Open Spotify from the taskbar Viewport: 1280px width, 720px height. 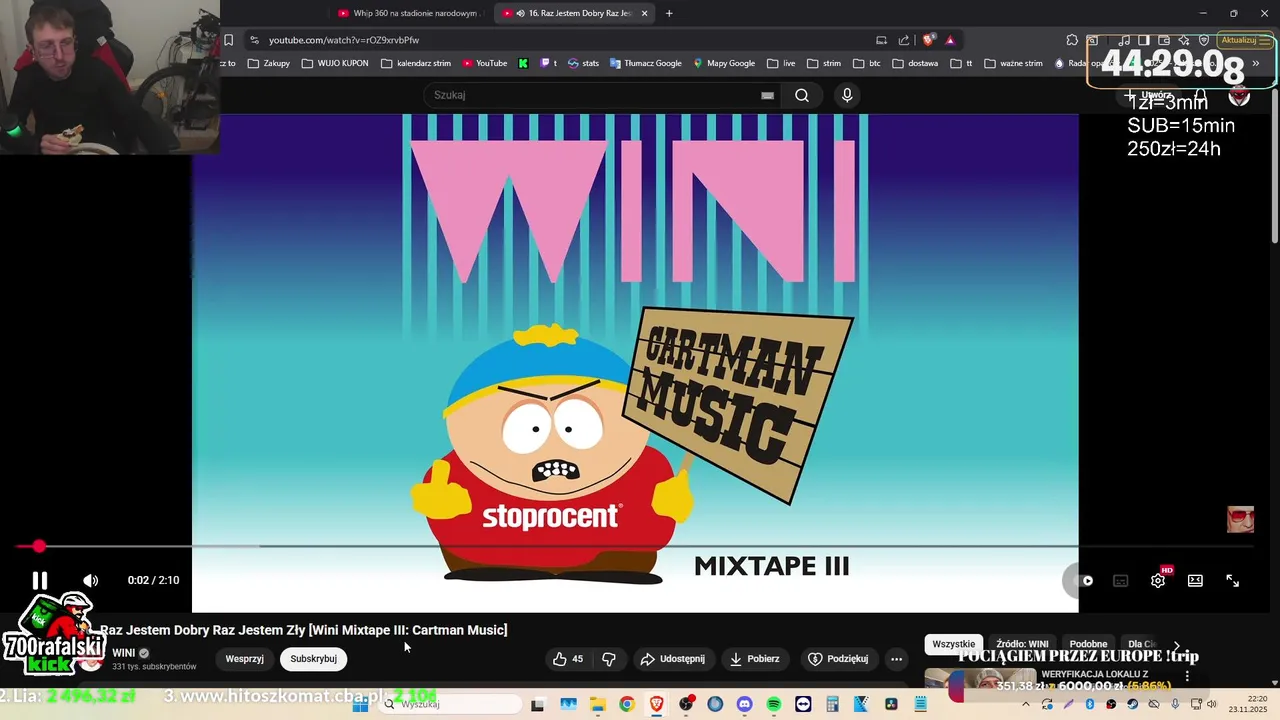[x=774, y=704]
